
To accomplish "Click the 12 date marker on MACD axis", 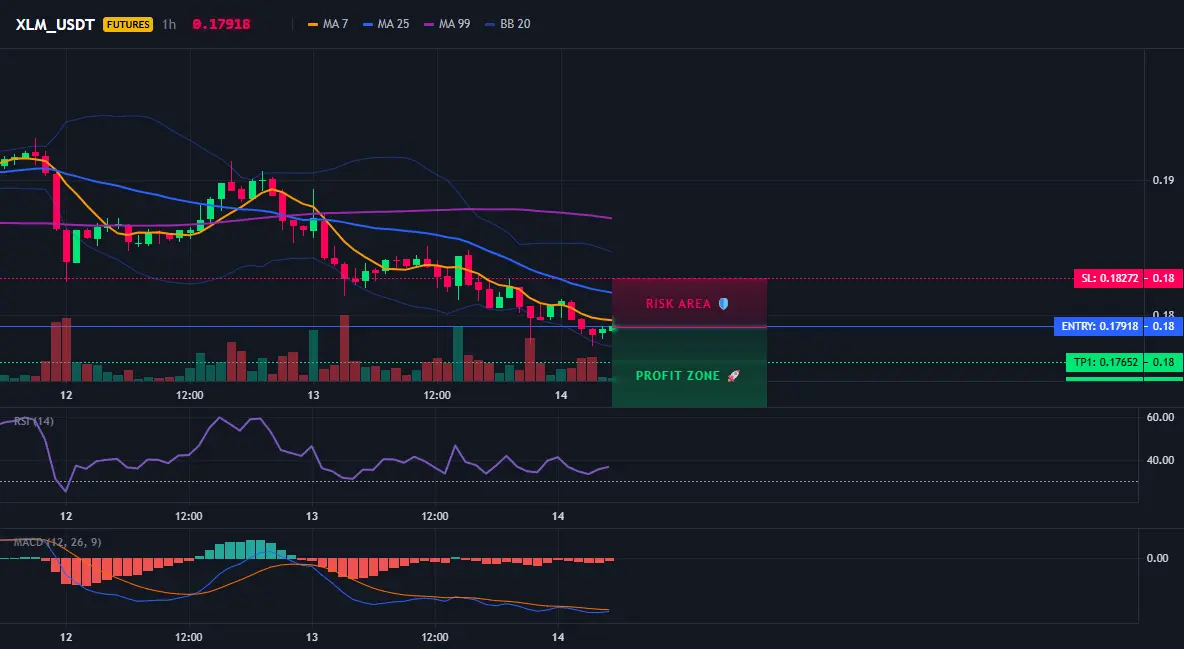I will click(66, 637).
